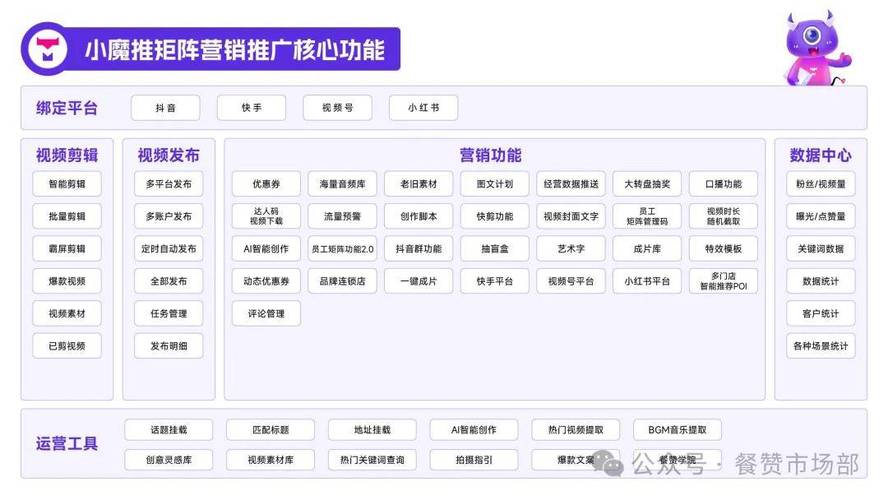Screen dimensions: 888x500
Task: Click 视频封面文字 box
Action: click(x=571, y=216)
